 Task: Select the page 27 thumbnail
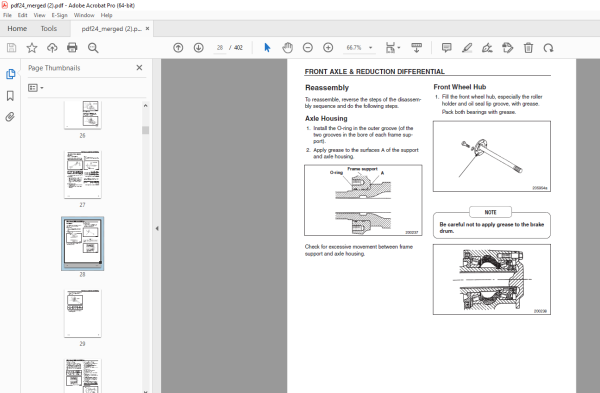83,174
